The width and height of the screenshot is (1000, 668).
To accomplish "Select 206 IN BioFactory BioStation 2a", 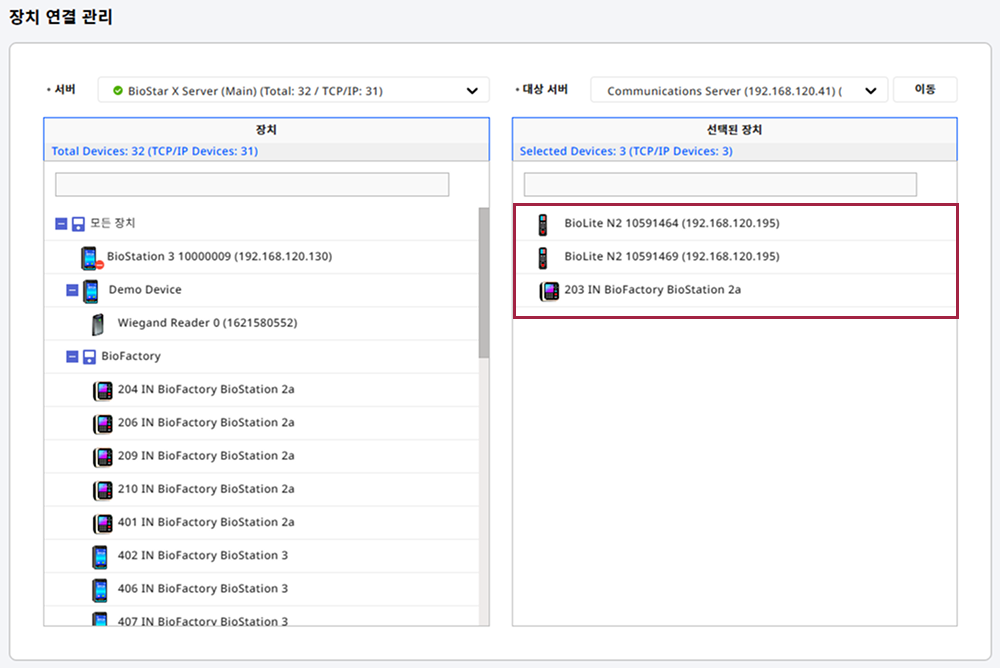I will pos(205,423).
